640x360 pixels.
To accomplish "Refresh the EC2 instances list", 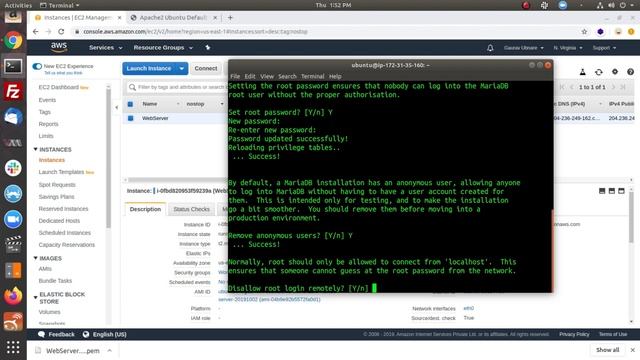I will tap(599, 72).
